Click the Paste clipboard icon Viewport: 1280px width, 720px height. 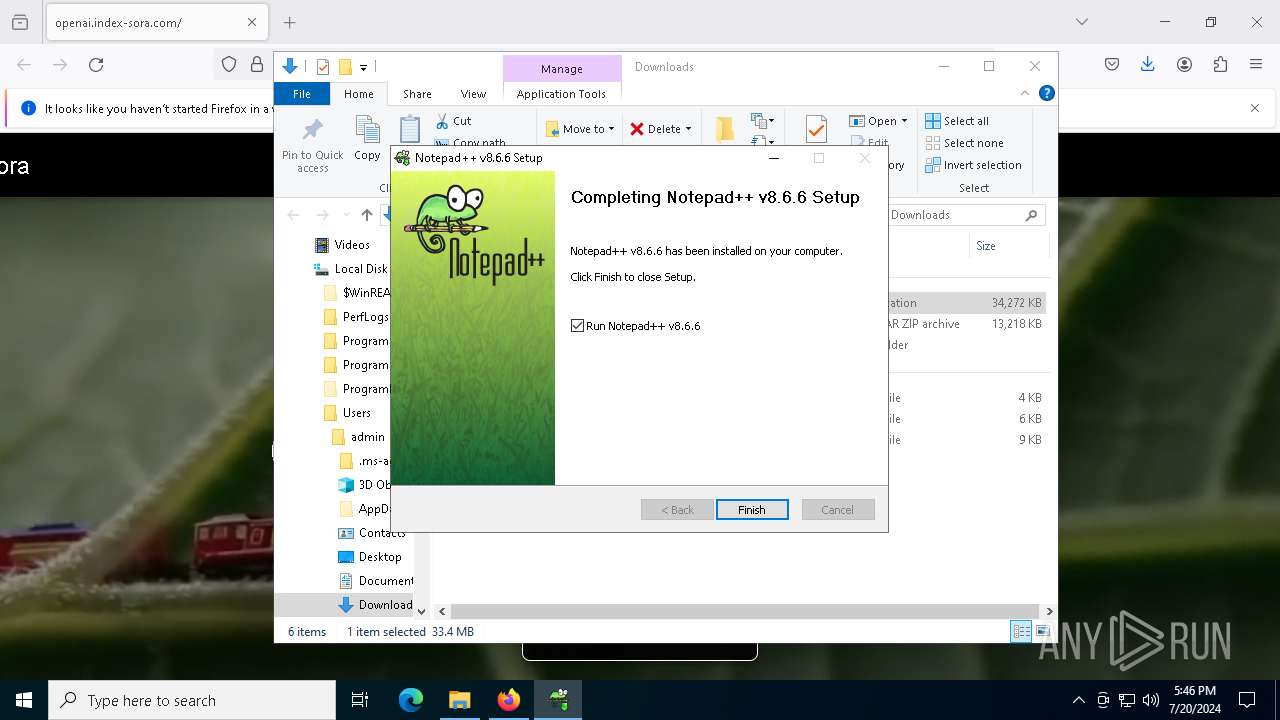tap(410, 130)
